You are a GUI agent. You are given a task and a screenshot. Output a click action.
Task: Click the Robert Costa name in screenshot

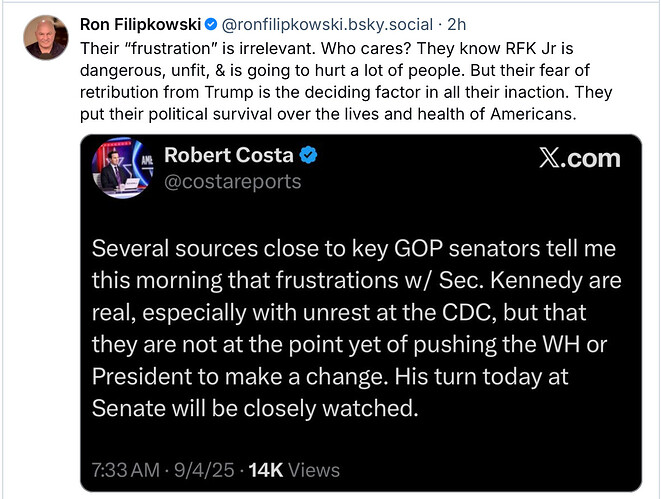(228, 155)
